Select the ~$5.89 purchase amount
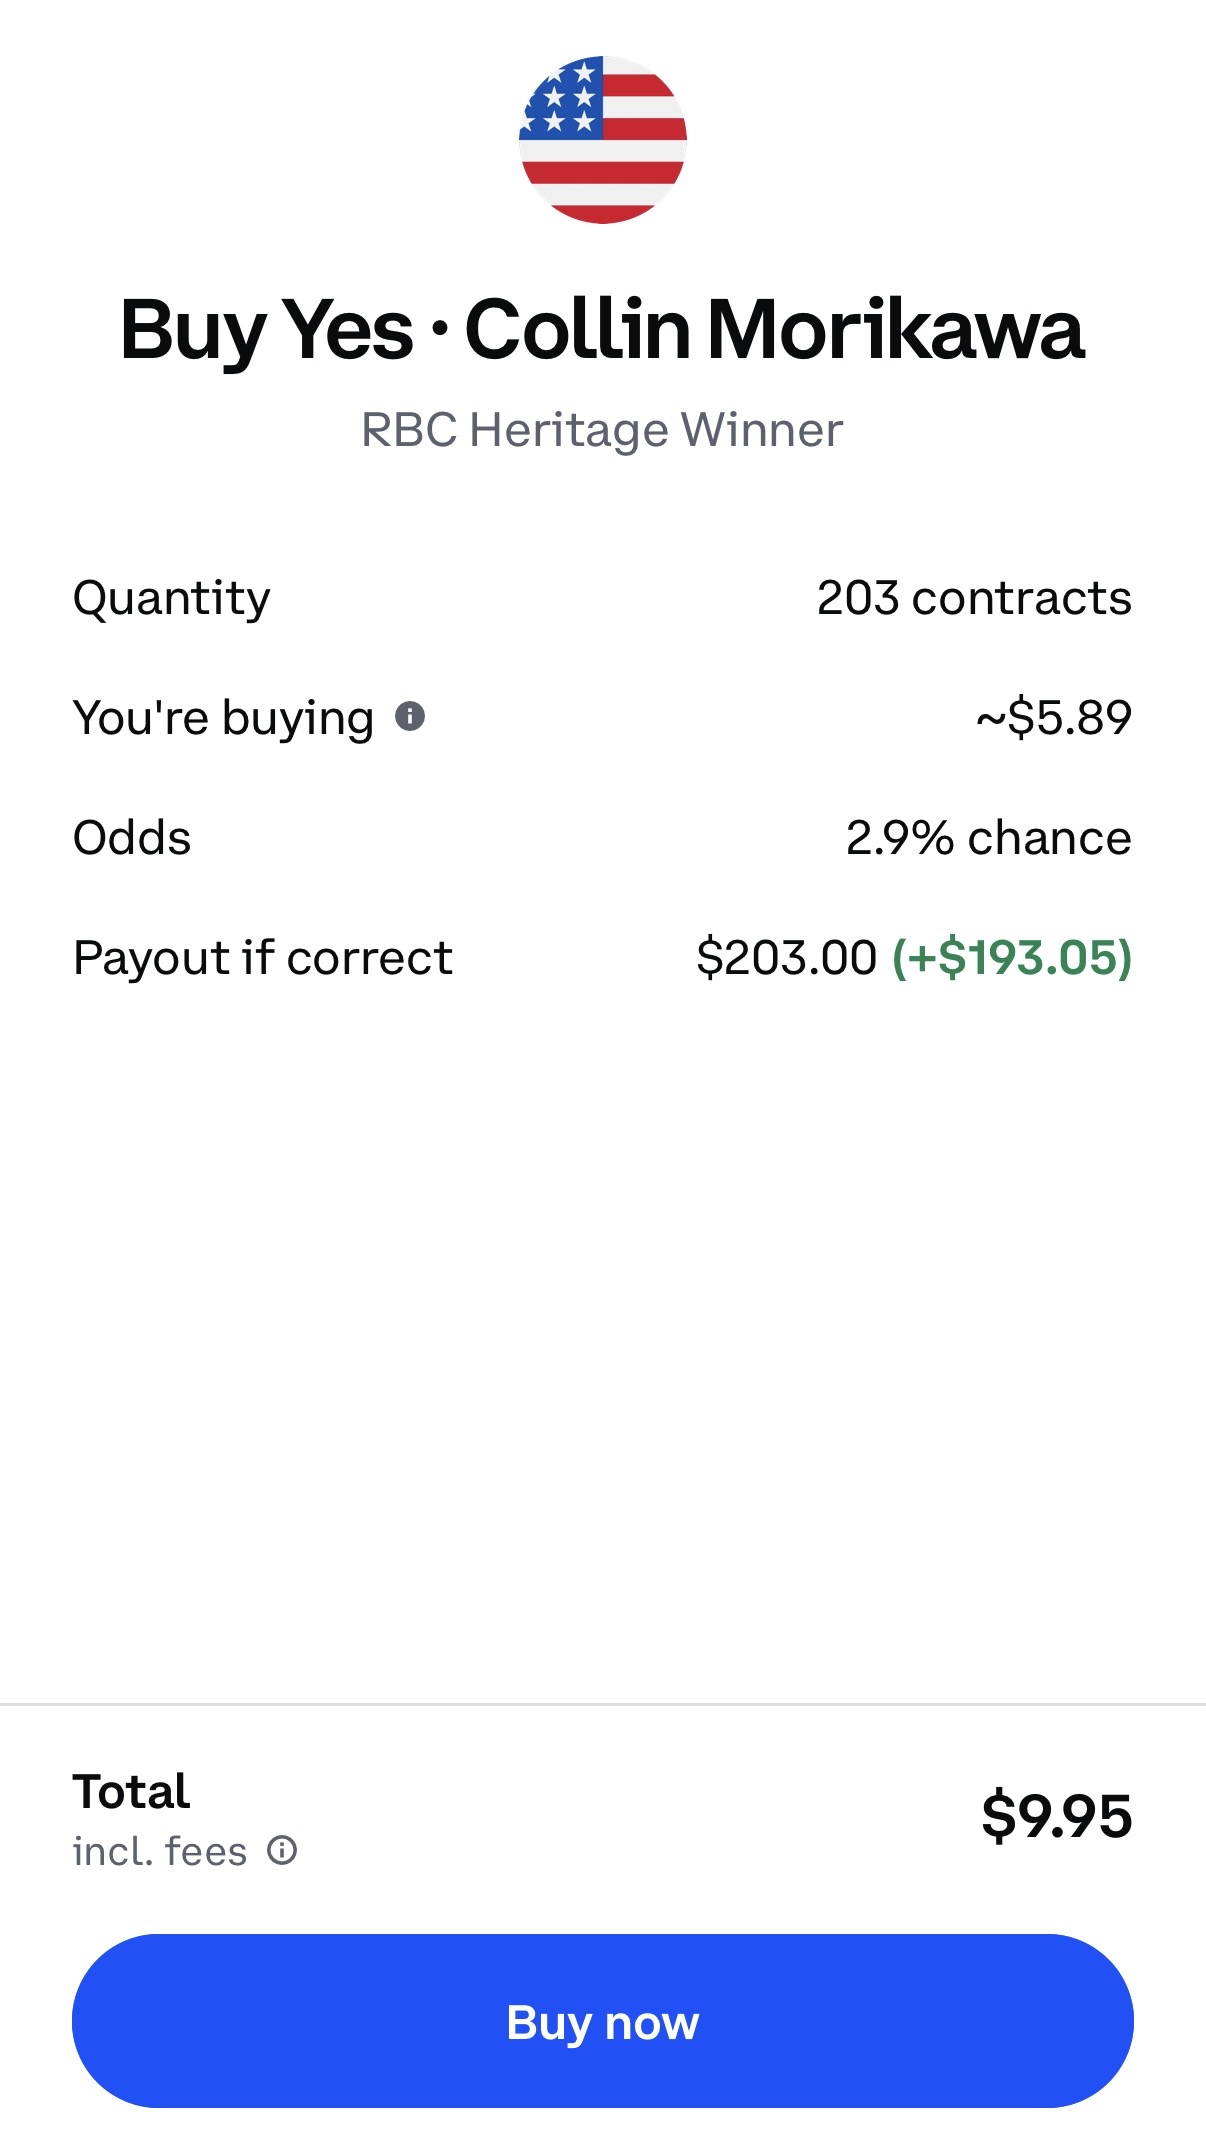 pyautogui.click(x=1054, y=717)
